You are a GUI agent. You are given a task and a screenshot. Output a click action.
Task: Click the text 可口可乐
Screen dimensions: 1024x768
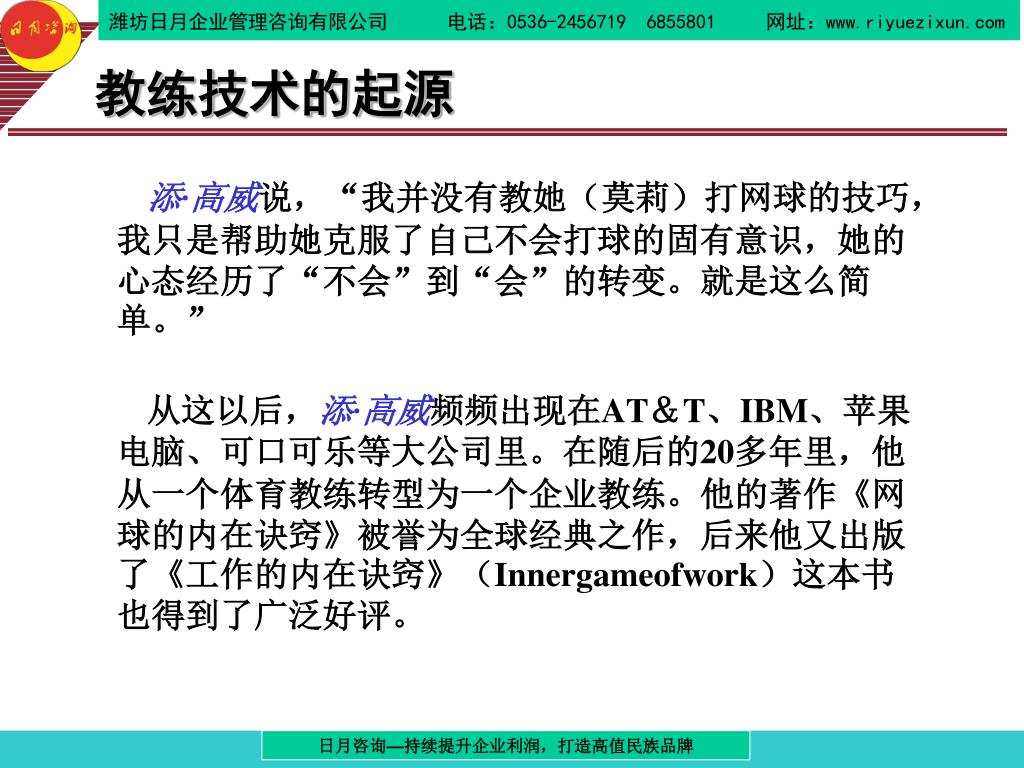(x=289, y=451)
